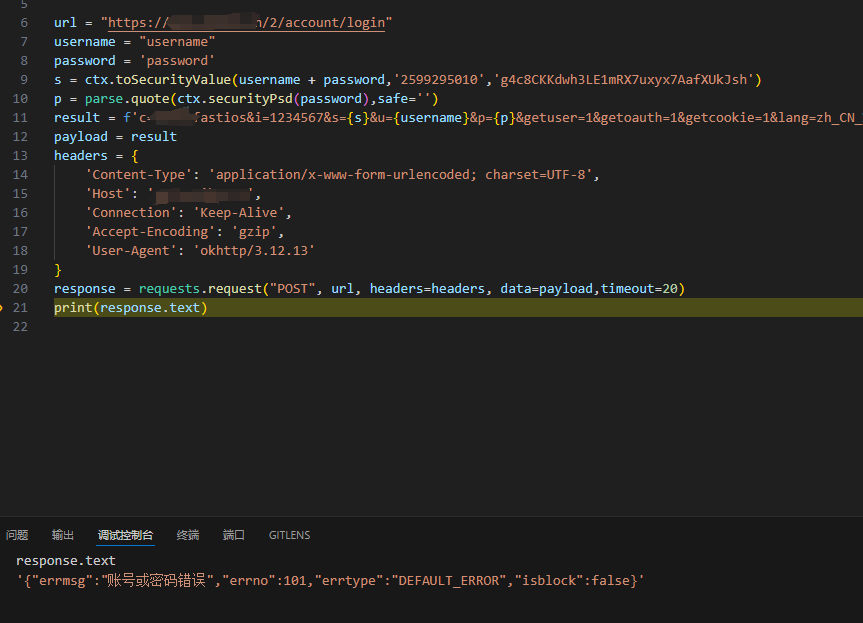Click the errmsg JSON output line
The height and width of the screenshot is (623, 863).
pos(330,581)
